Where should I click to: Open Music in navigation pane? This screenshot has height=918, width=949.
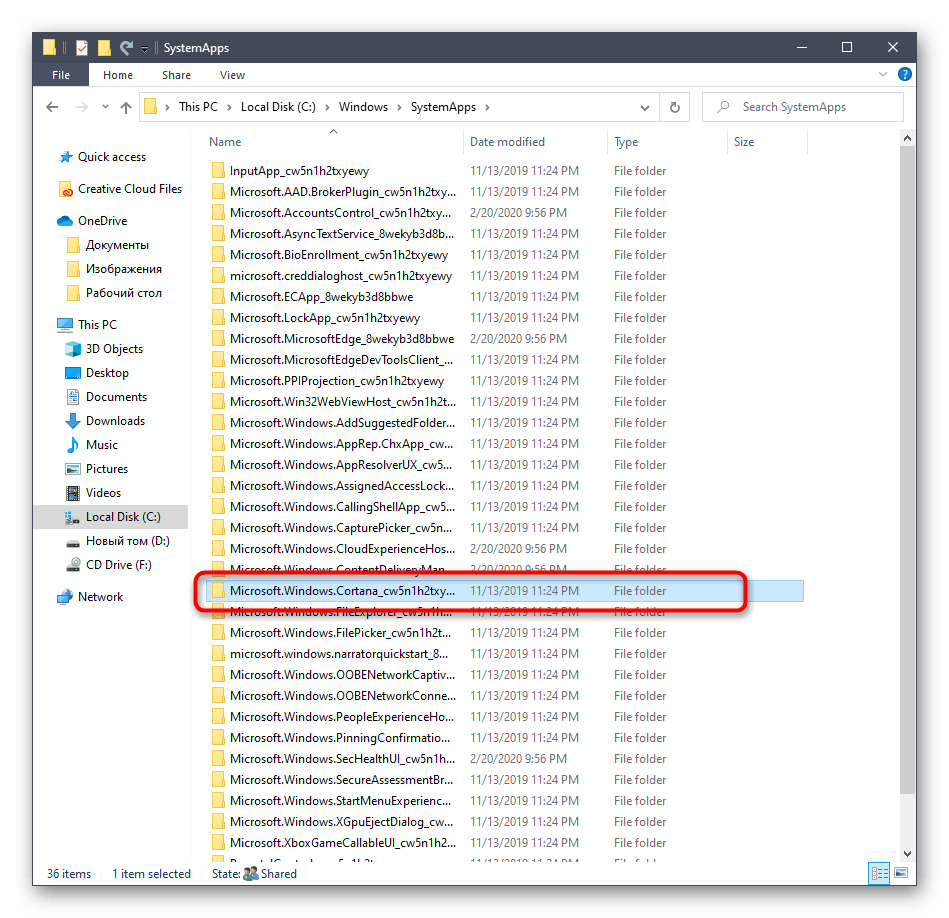91,445
